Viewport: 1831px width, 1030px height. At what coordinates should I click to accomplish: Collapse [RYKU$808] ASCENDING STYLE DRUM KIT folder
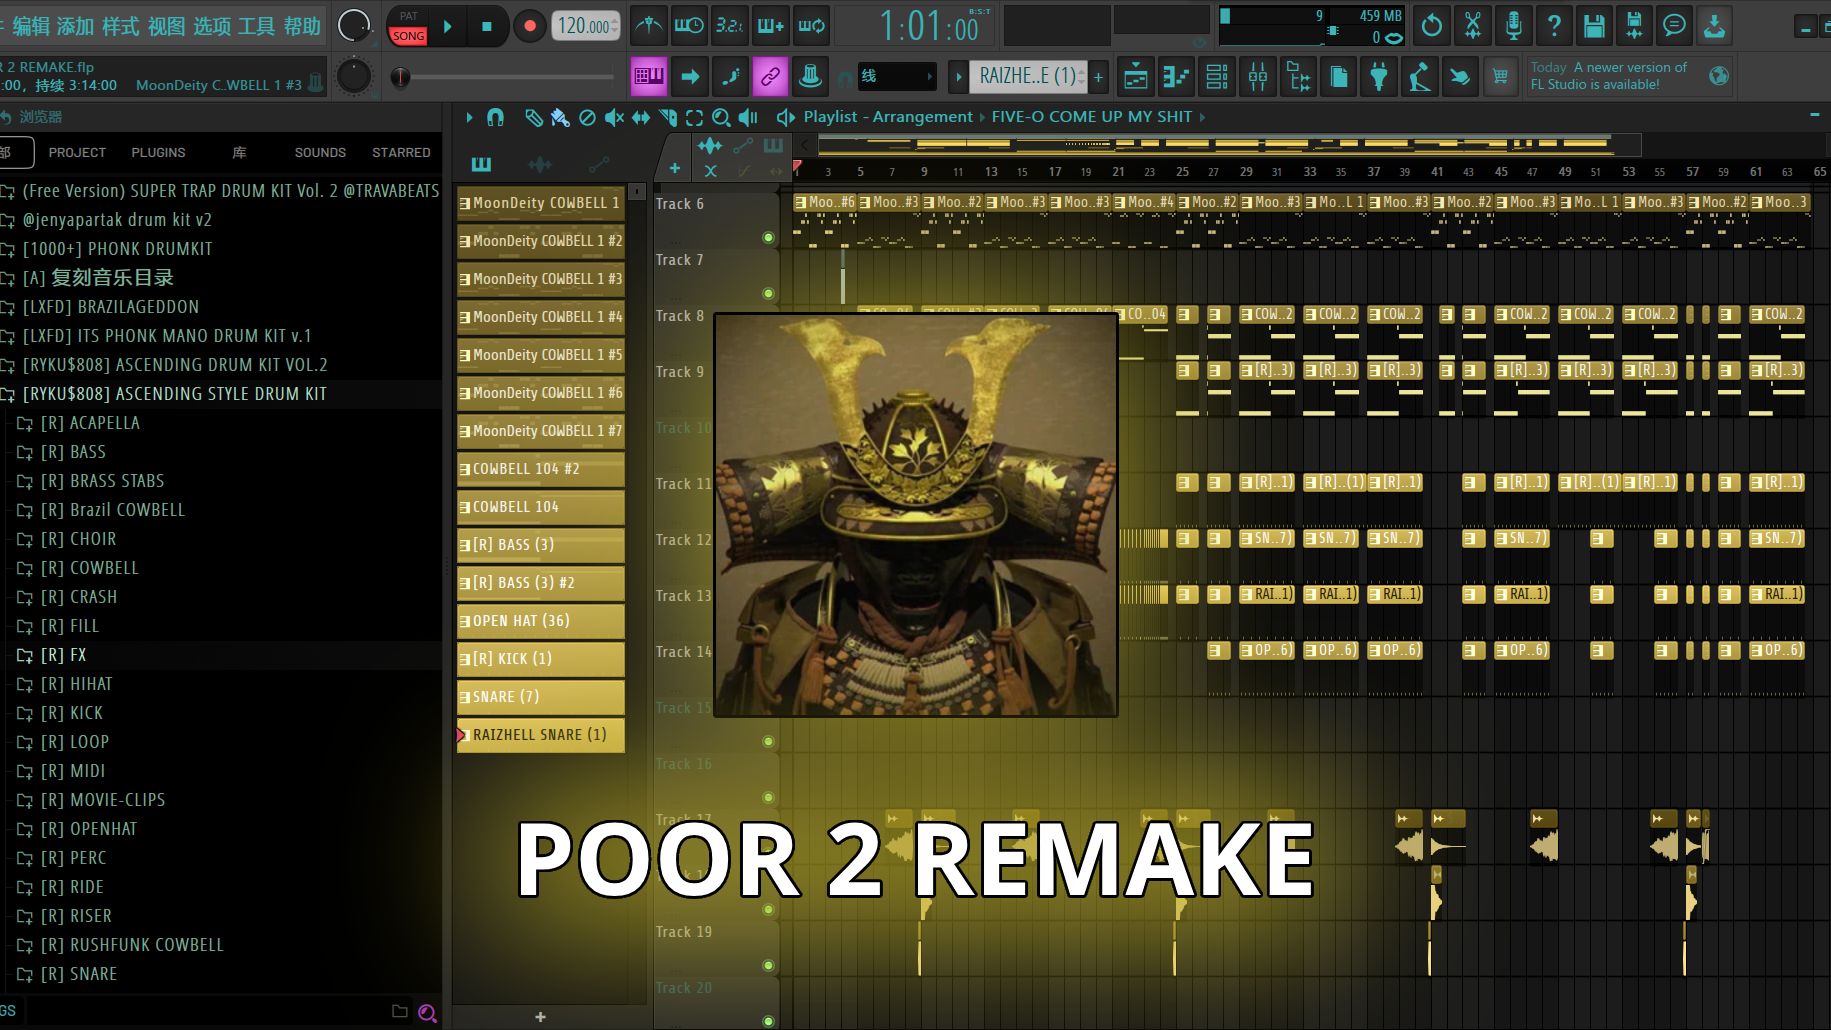[174, 394]
